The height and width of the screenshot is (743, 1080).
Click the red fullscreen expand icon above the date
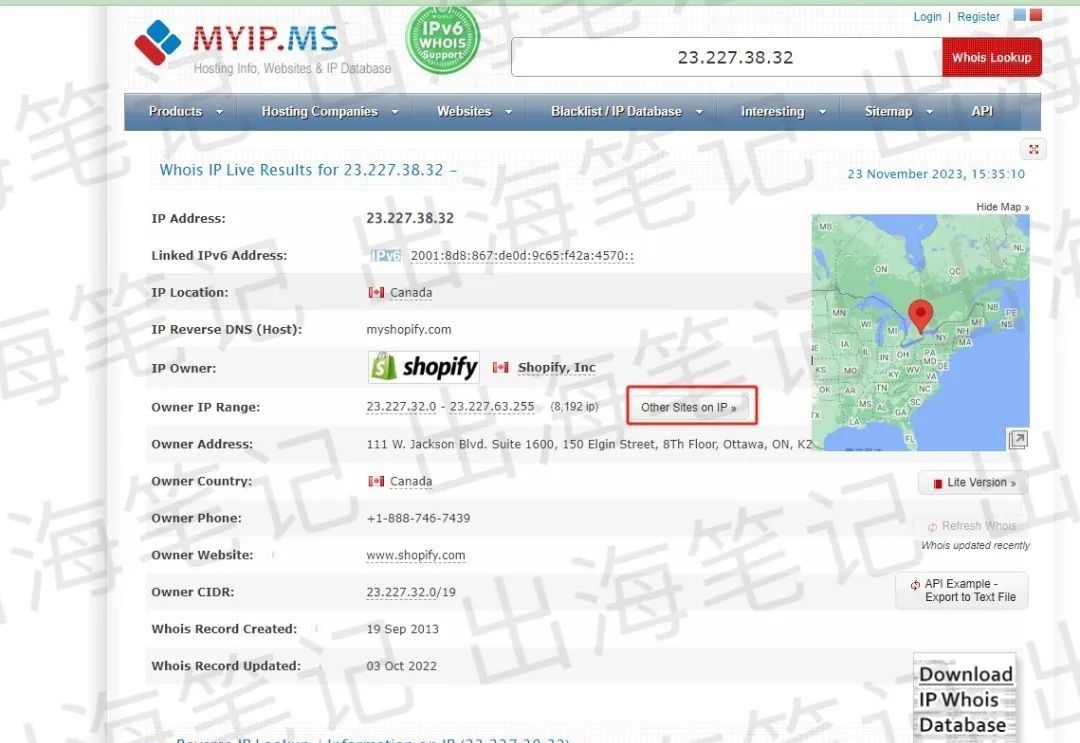tap(1033, 149)
